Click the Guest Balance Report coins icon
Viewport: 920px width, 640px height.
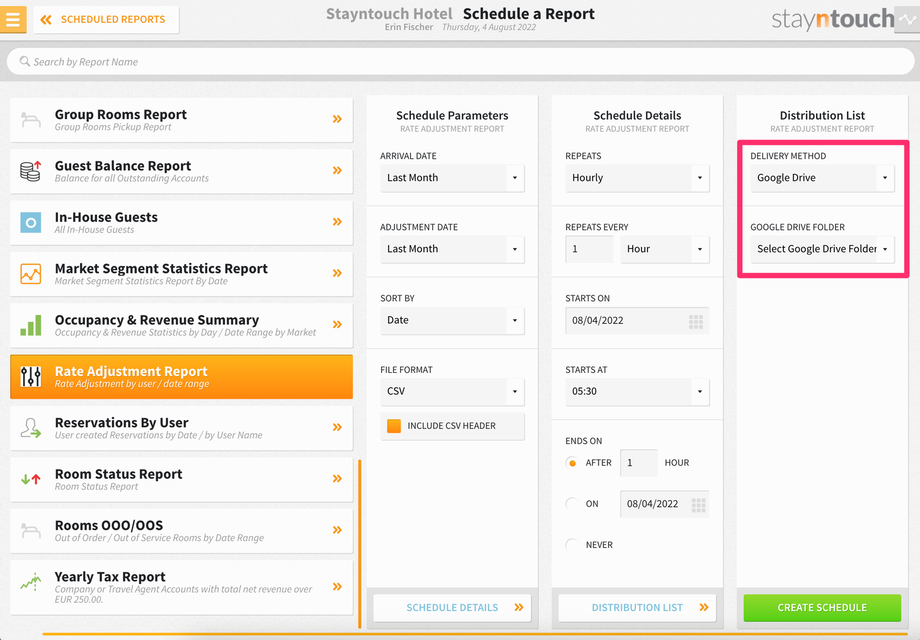[x=31, y=171]
